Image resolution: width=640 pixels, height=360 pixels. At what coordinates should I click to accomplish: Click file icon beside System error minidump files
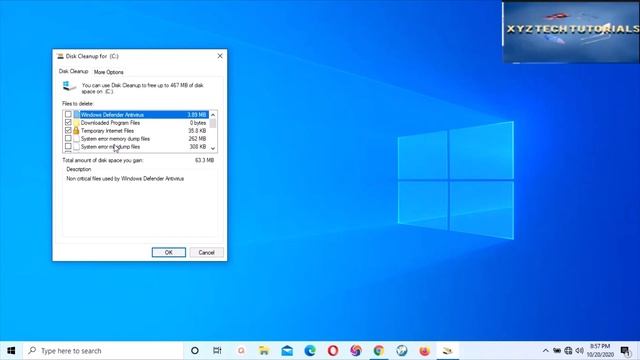tap(76, 147)
